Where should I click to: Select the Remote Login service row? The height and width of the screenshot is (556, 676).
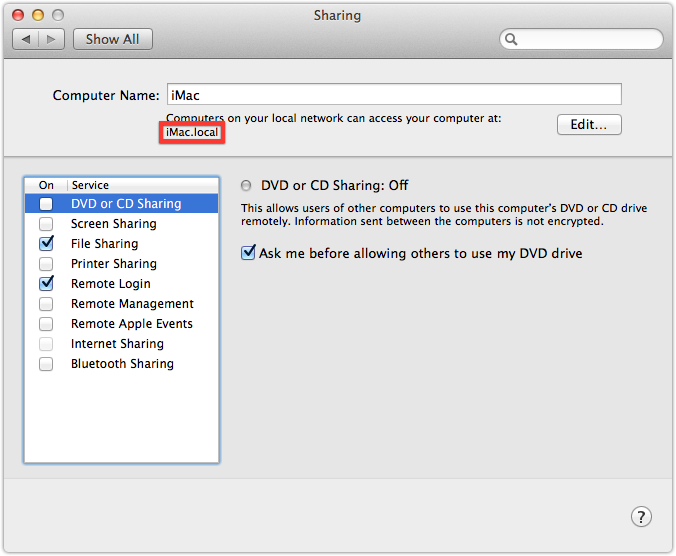point(122,284)
